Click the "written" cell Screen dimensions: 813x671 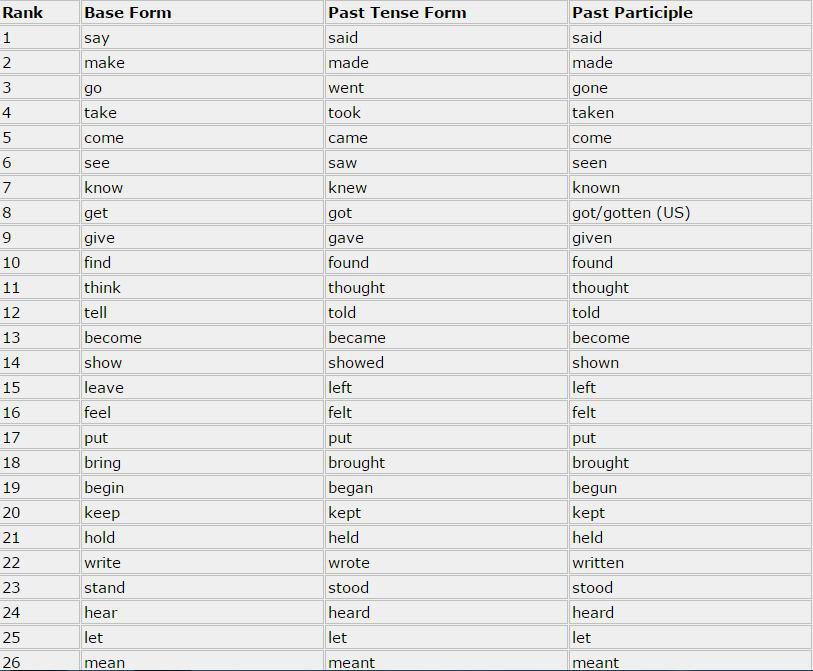pyautogui.click(x=598, y=563)
